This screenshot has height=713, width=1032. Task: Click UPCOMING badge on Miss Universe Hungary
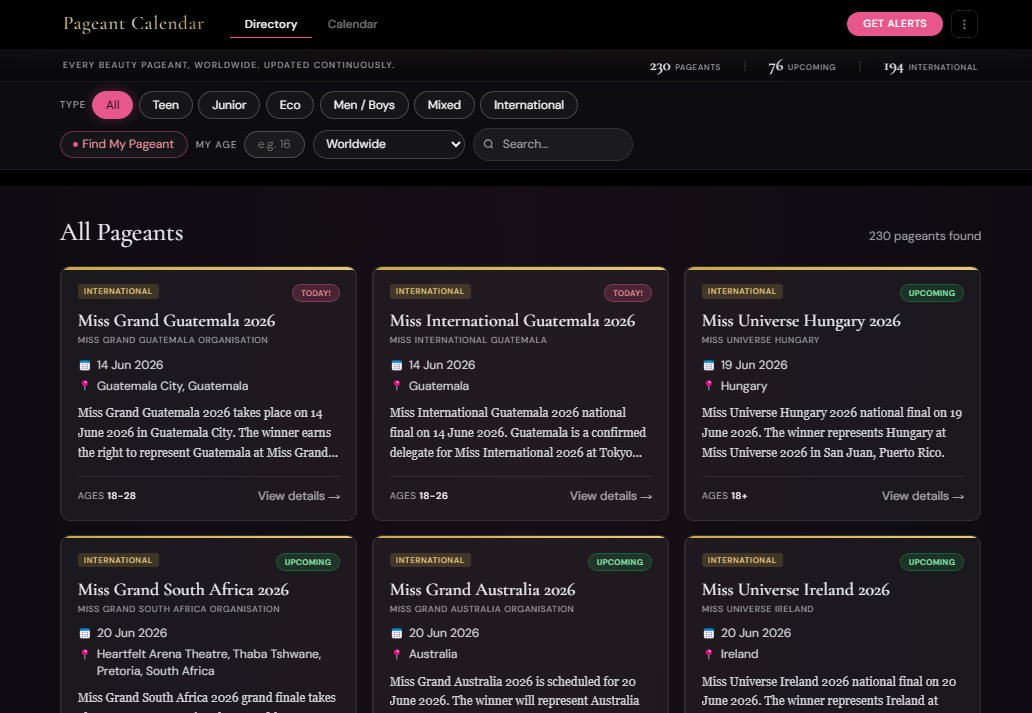[x=931, y=293]
